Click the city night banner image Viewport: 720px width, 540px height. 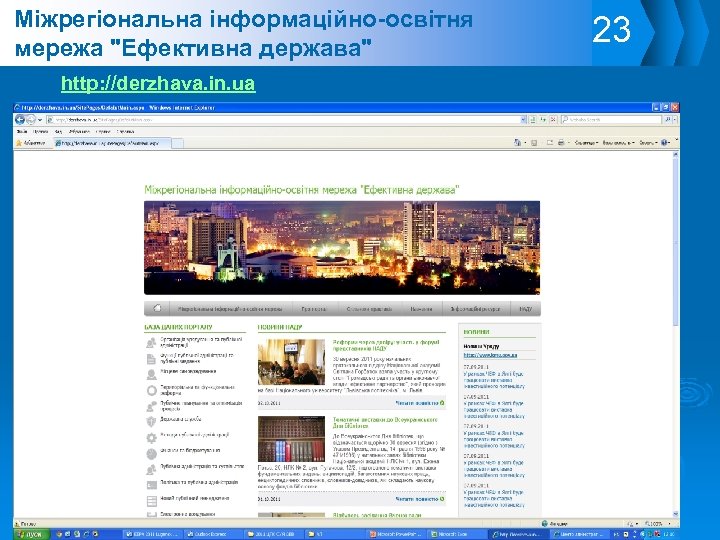click(x=342, y=248)
